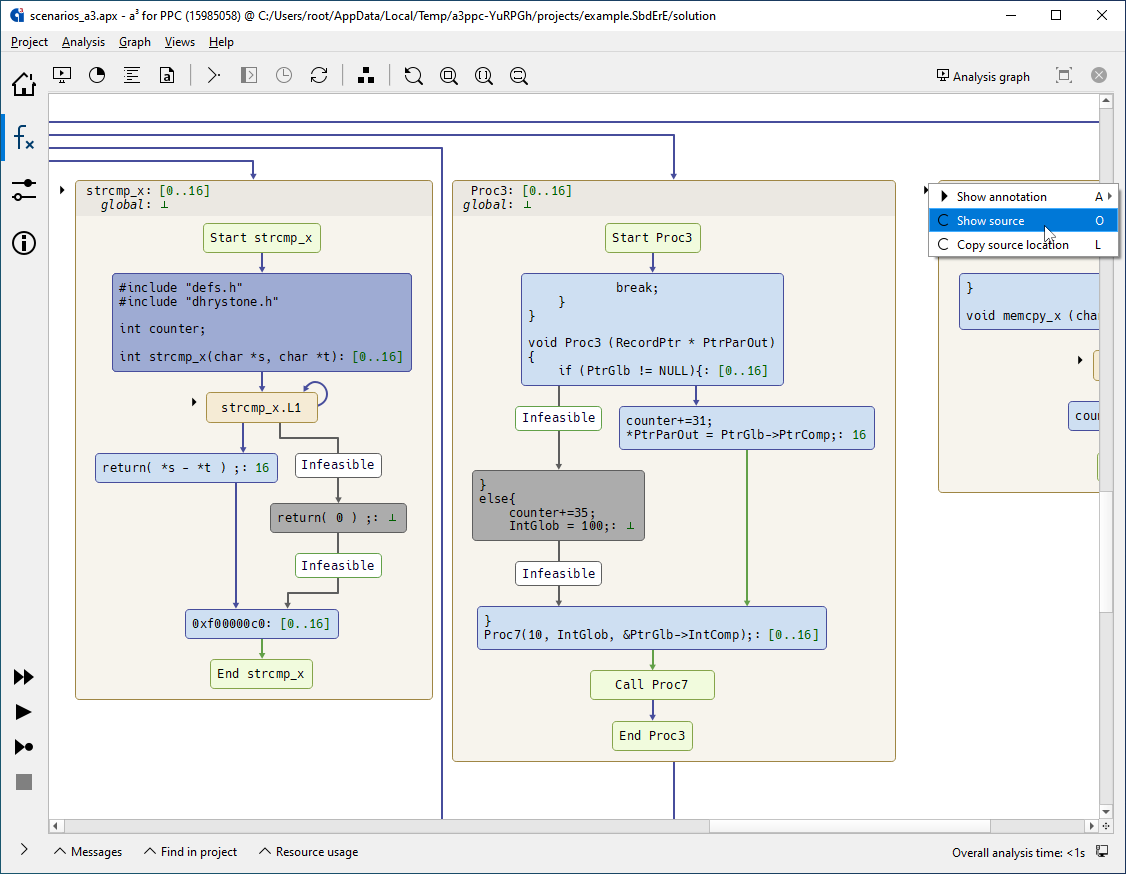Click the End strcmp_x node
The image size is (1126, 874).
pyautogui.click(x=261, y=674)
